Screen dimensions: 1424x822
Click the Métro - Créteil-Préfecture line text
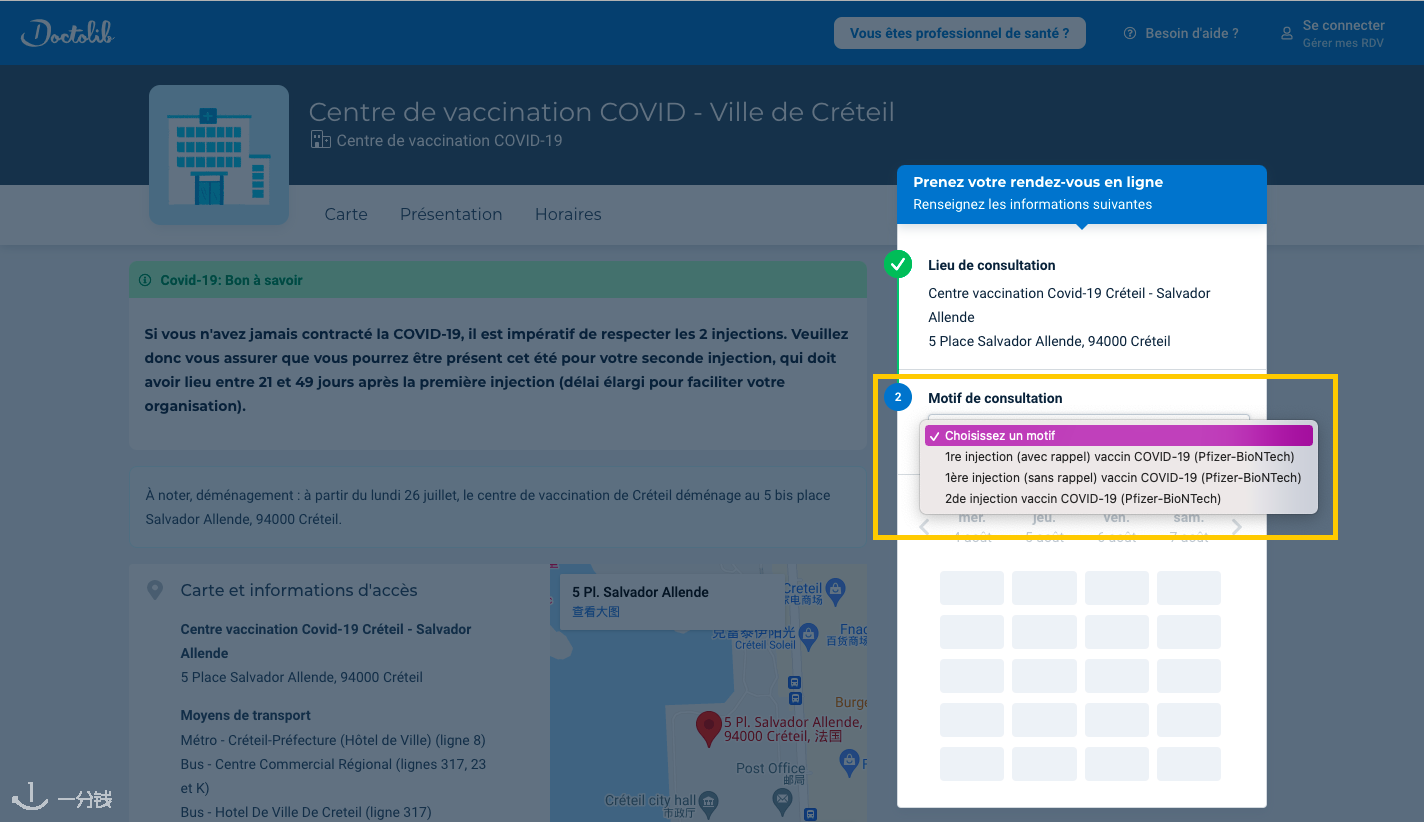point(333,741)
